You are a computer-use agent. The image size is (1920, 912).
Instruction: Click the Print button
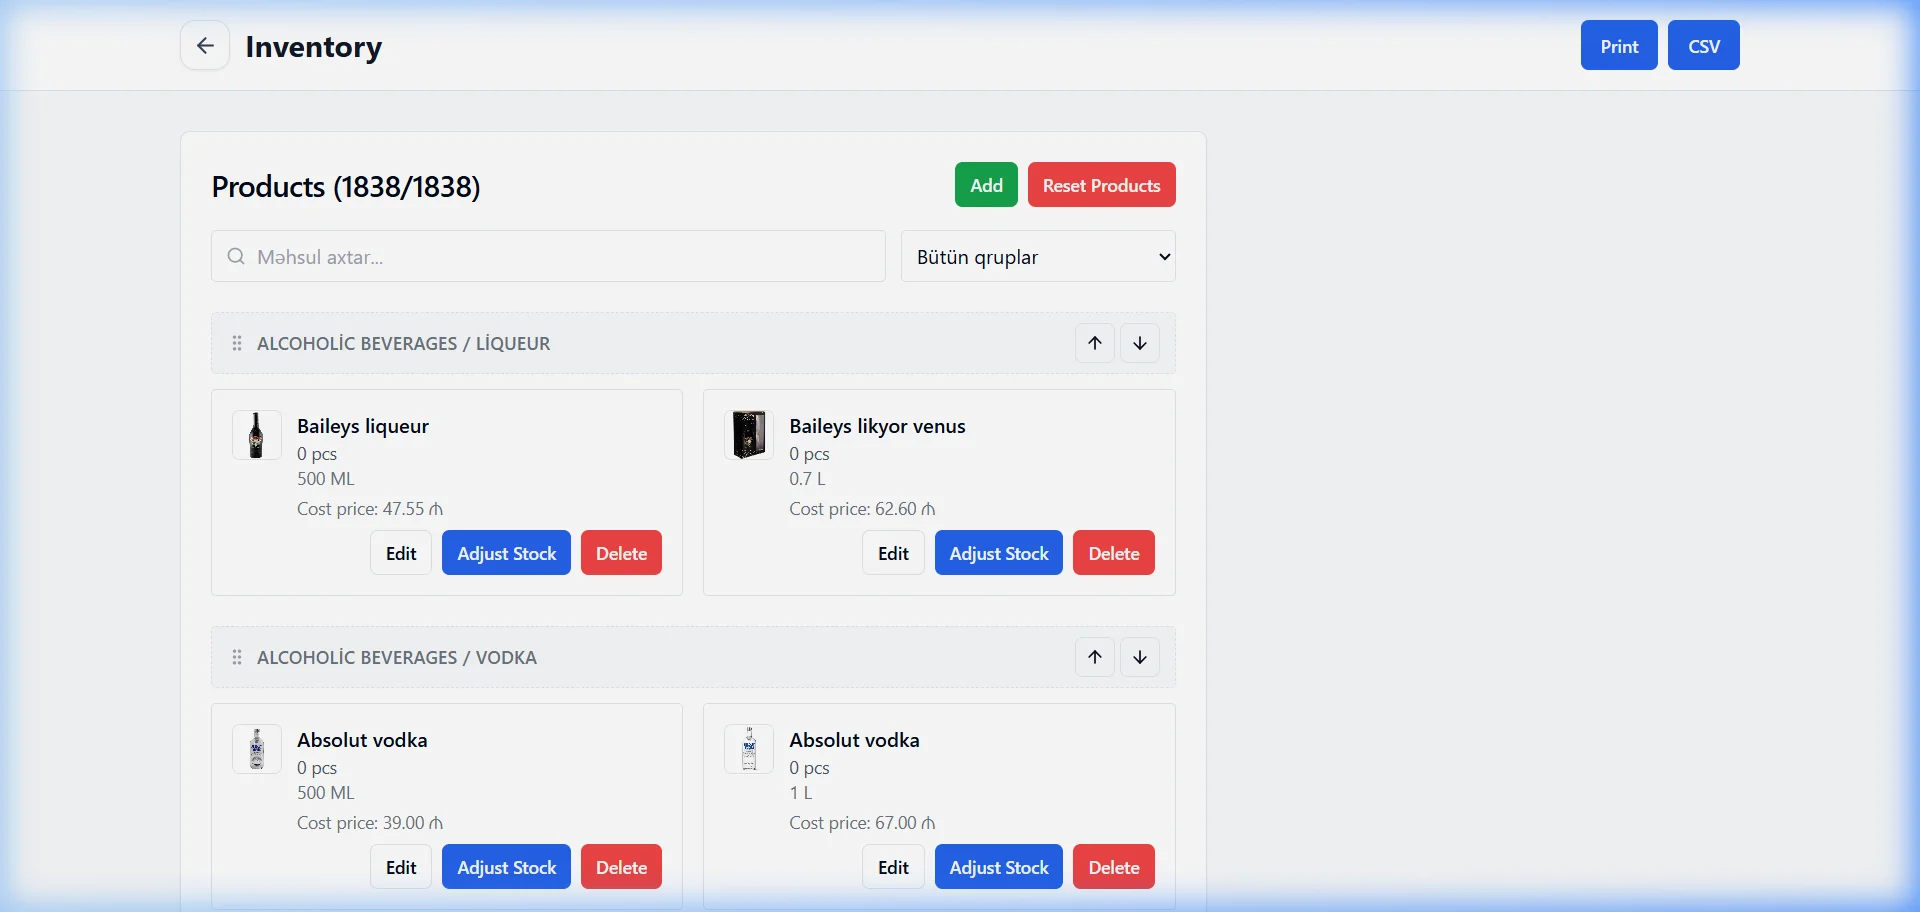(1619, 45)
